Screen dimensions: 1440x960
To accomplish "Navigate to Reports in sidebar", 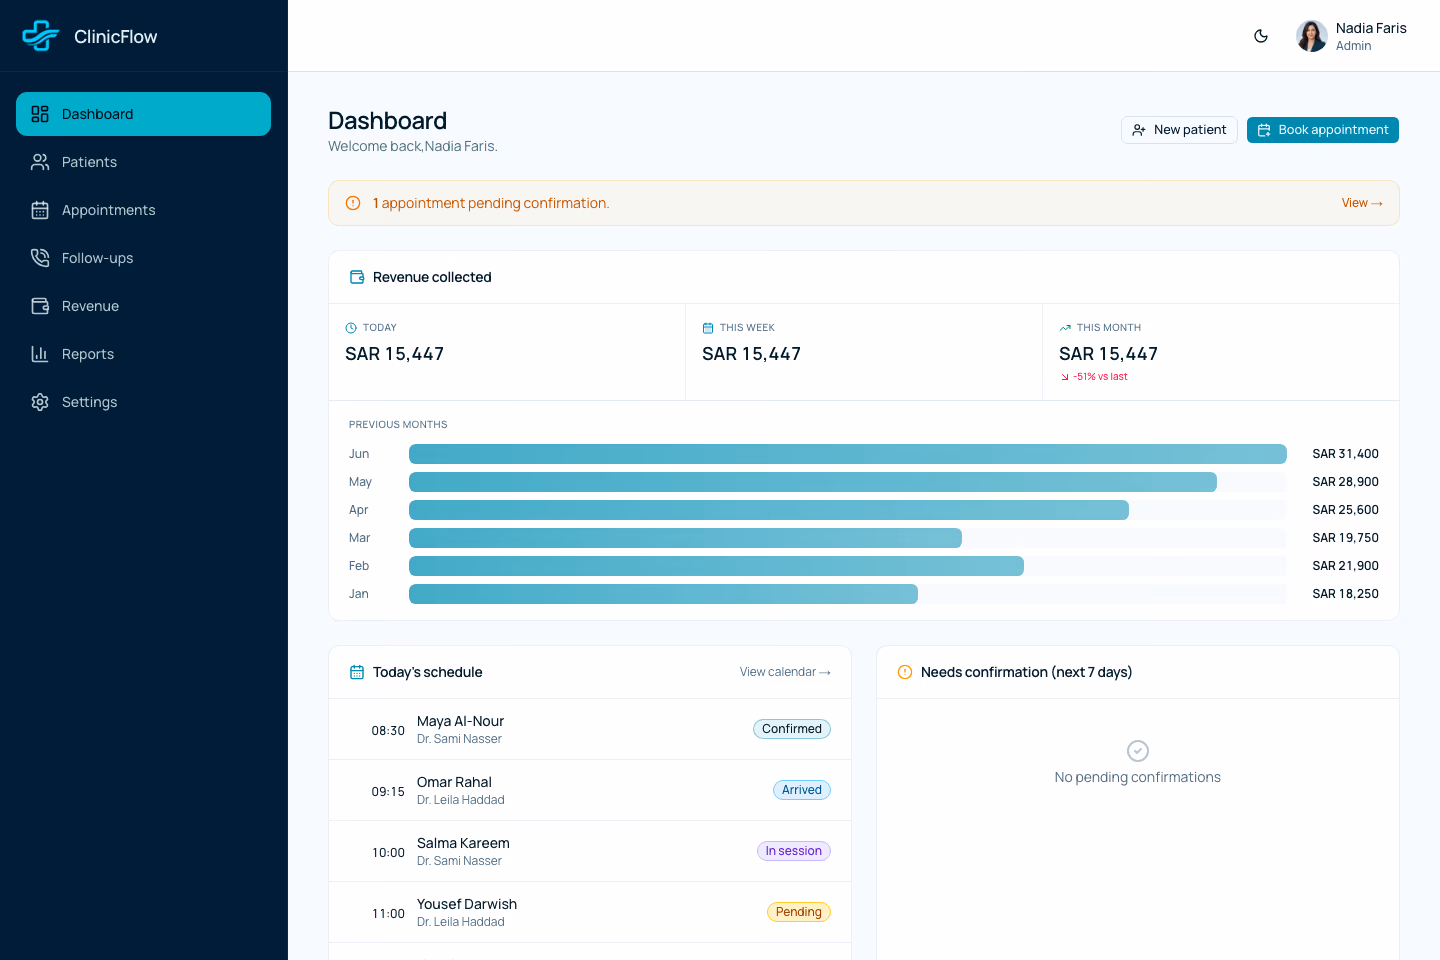I will (144, 354).
